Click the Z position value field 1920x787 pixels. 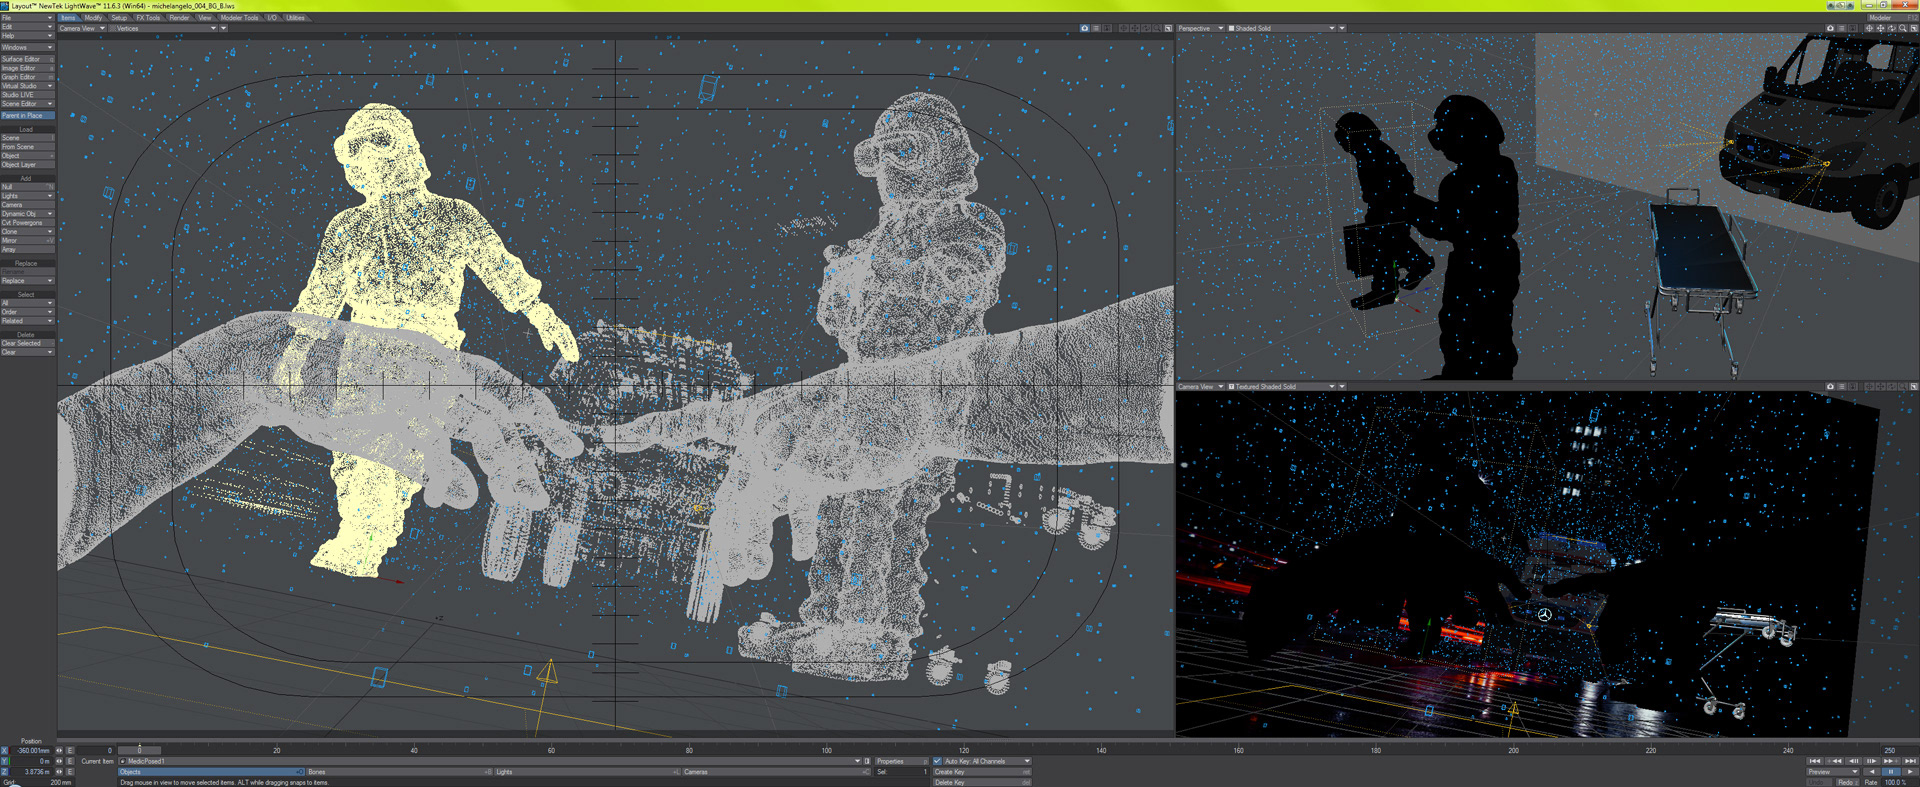(x=32, y=772)
